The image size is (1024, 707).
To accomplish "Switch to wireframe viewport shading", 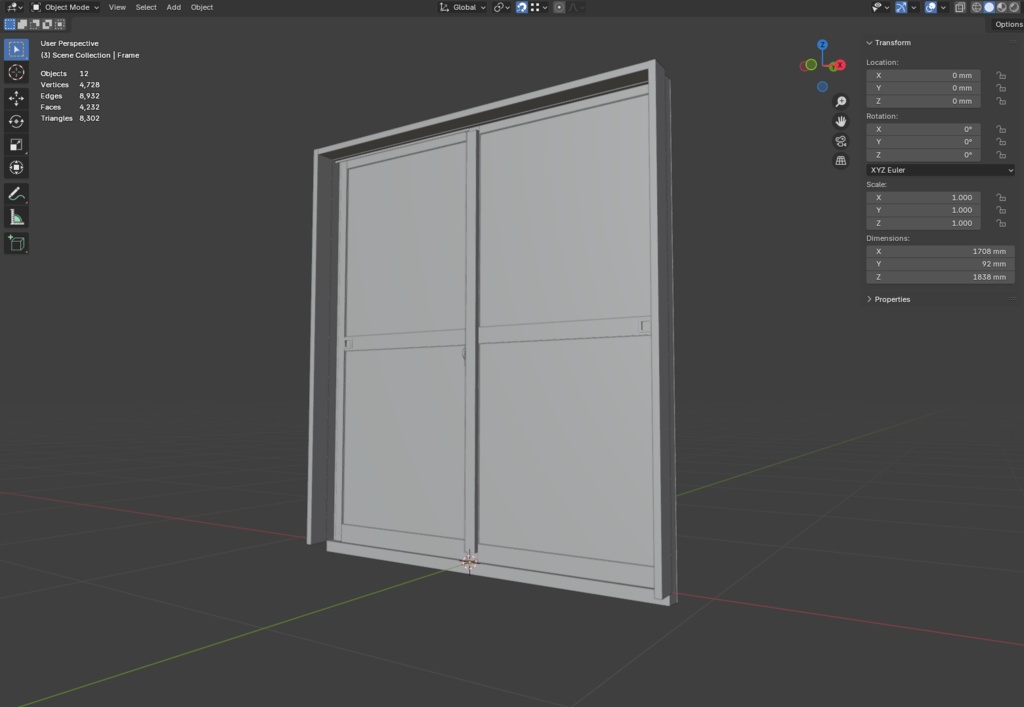I will pyautogui.click(x=976, y=7).
